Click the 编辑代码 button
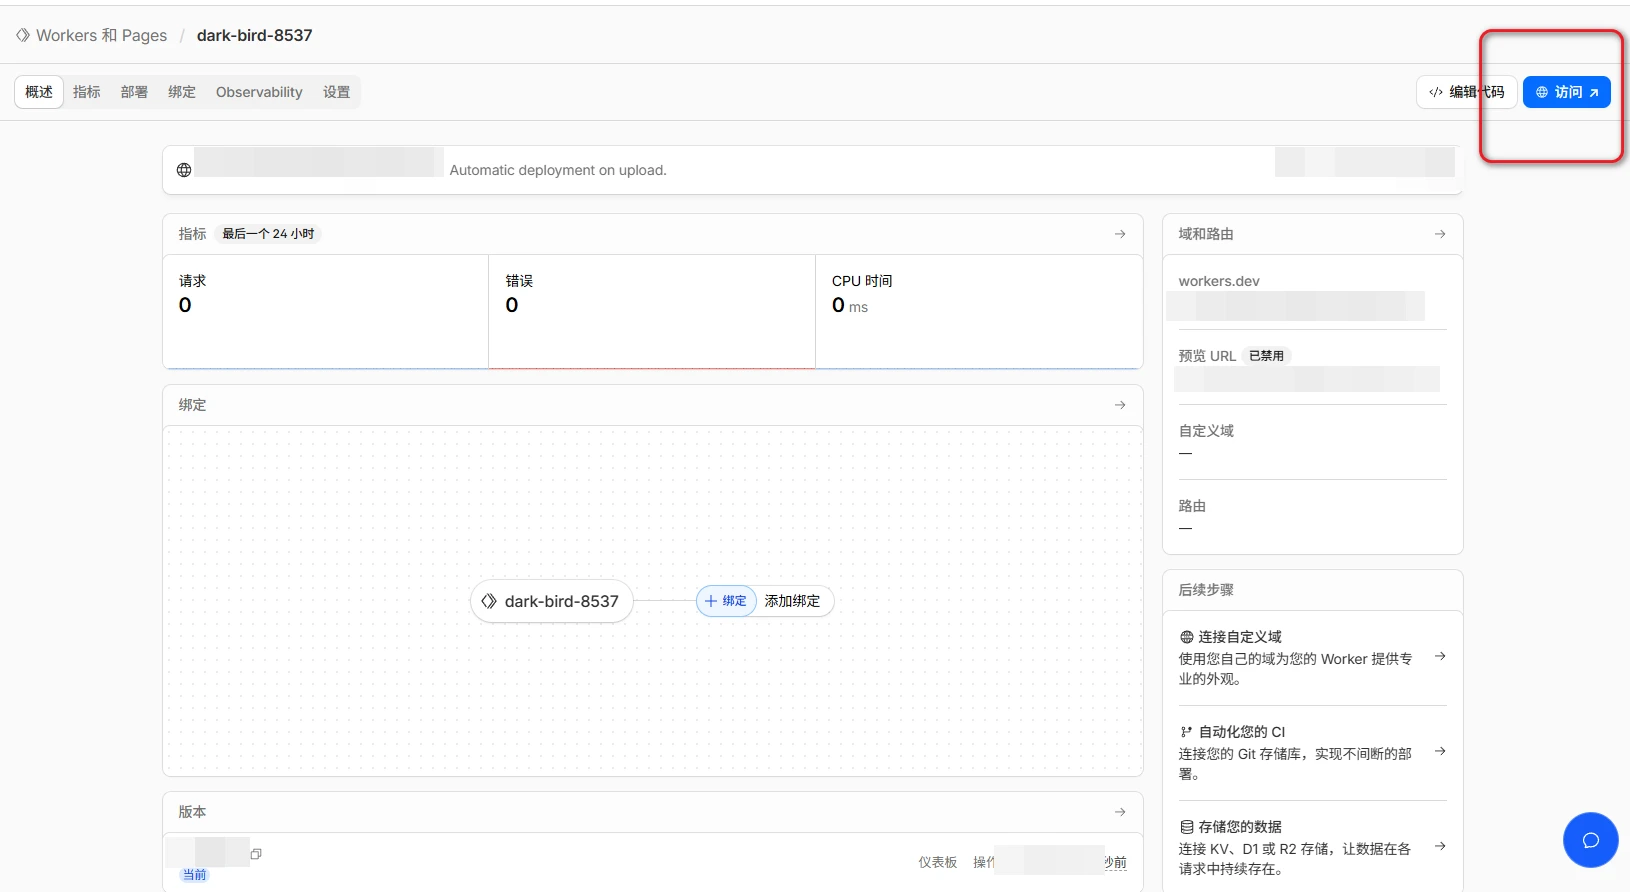The height and width of the screenshot is (892, 1630). [x=1466, y=92]
